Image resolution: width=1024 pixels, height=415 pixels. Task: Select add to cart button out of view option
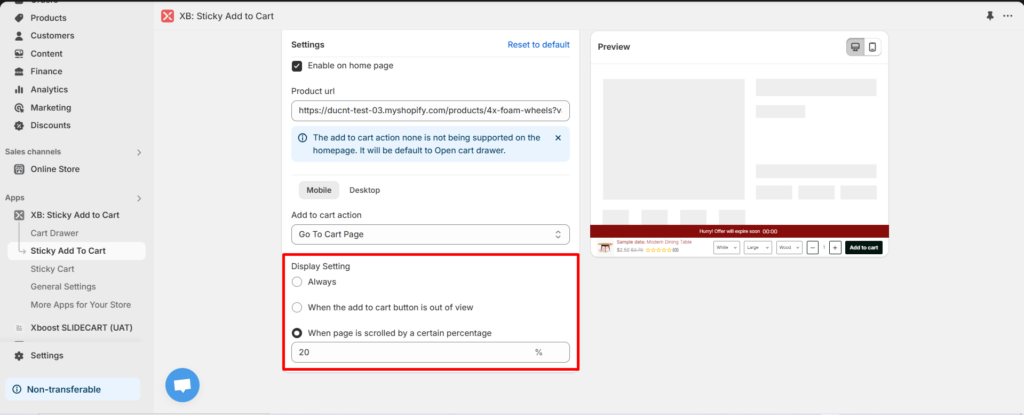click(x=297, y=307)
